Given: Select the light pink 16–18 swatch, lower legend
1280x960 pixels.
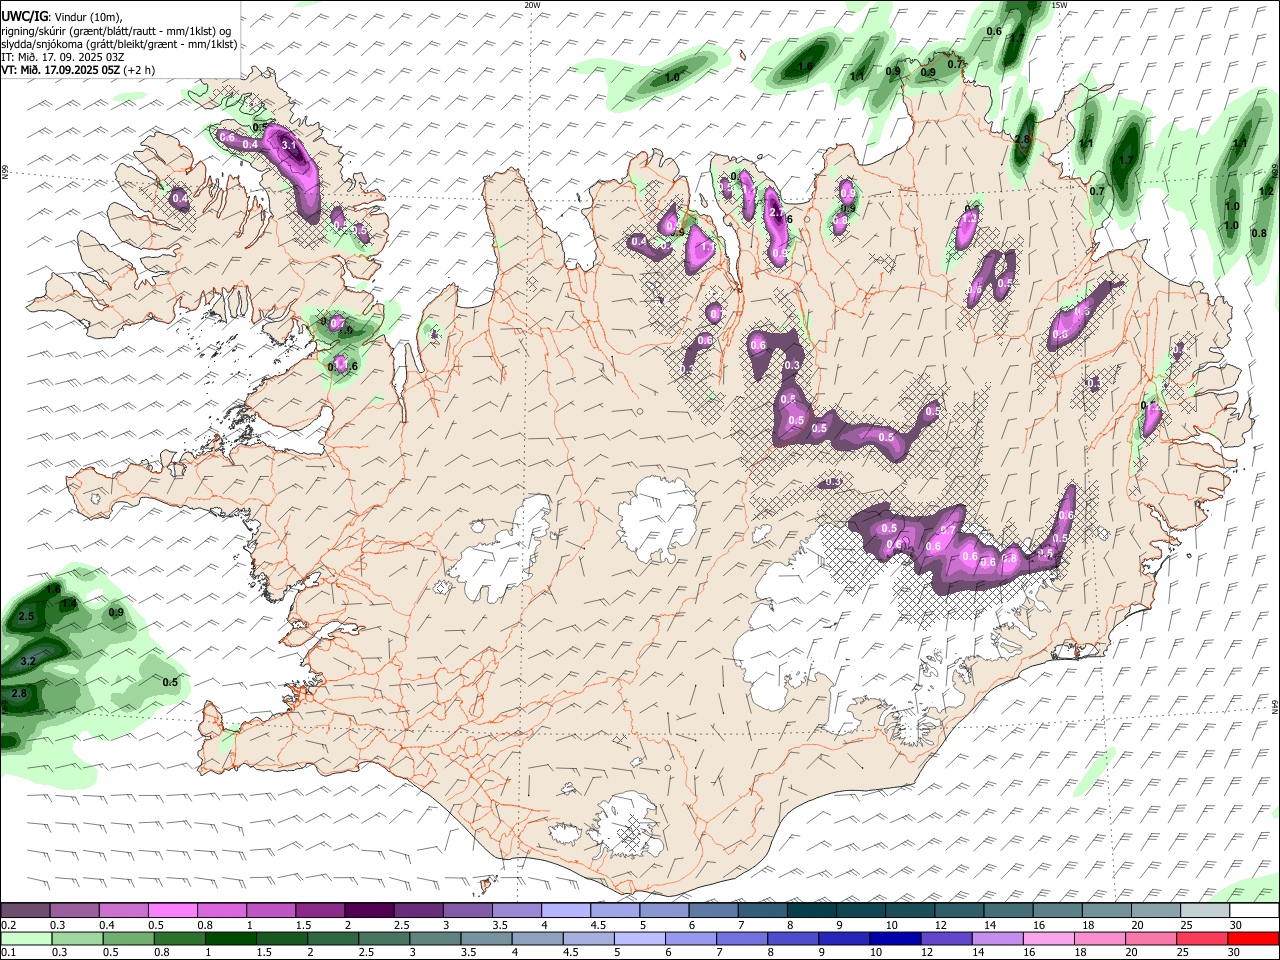Looking at the screenshot, I should tap(1048, 938).
